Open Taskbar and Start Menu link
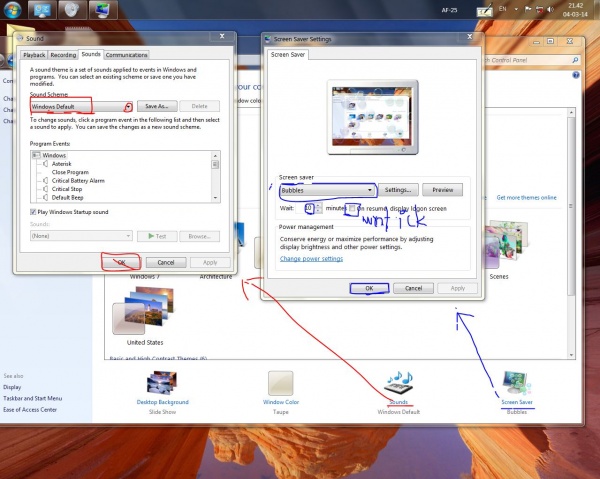The height and width of the screenshot is (479, 600). coord(33,398)
